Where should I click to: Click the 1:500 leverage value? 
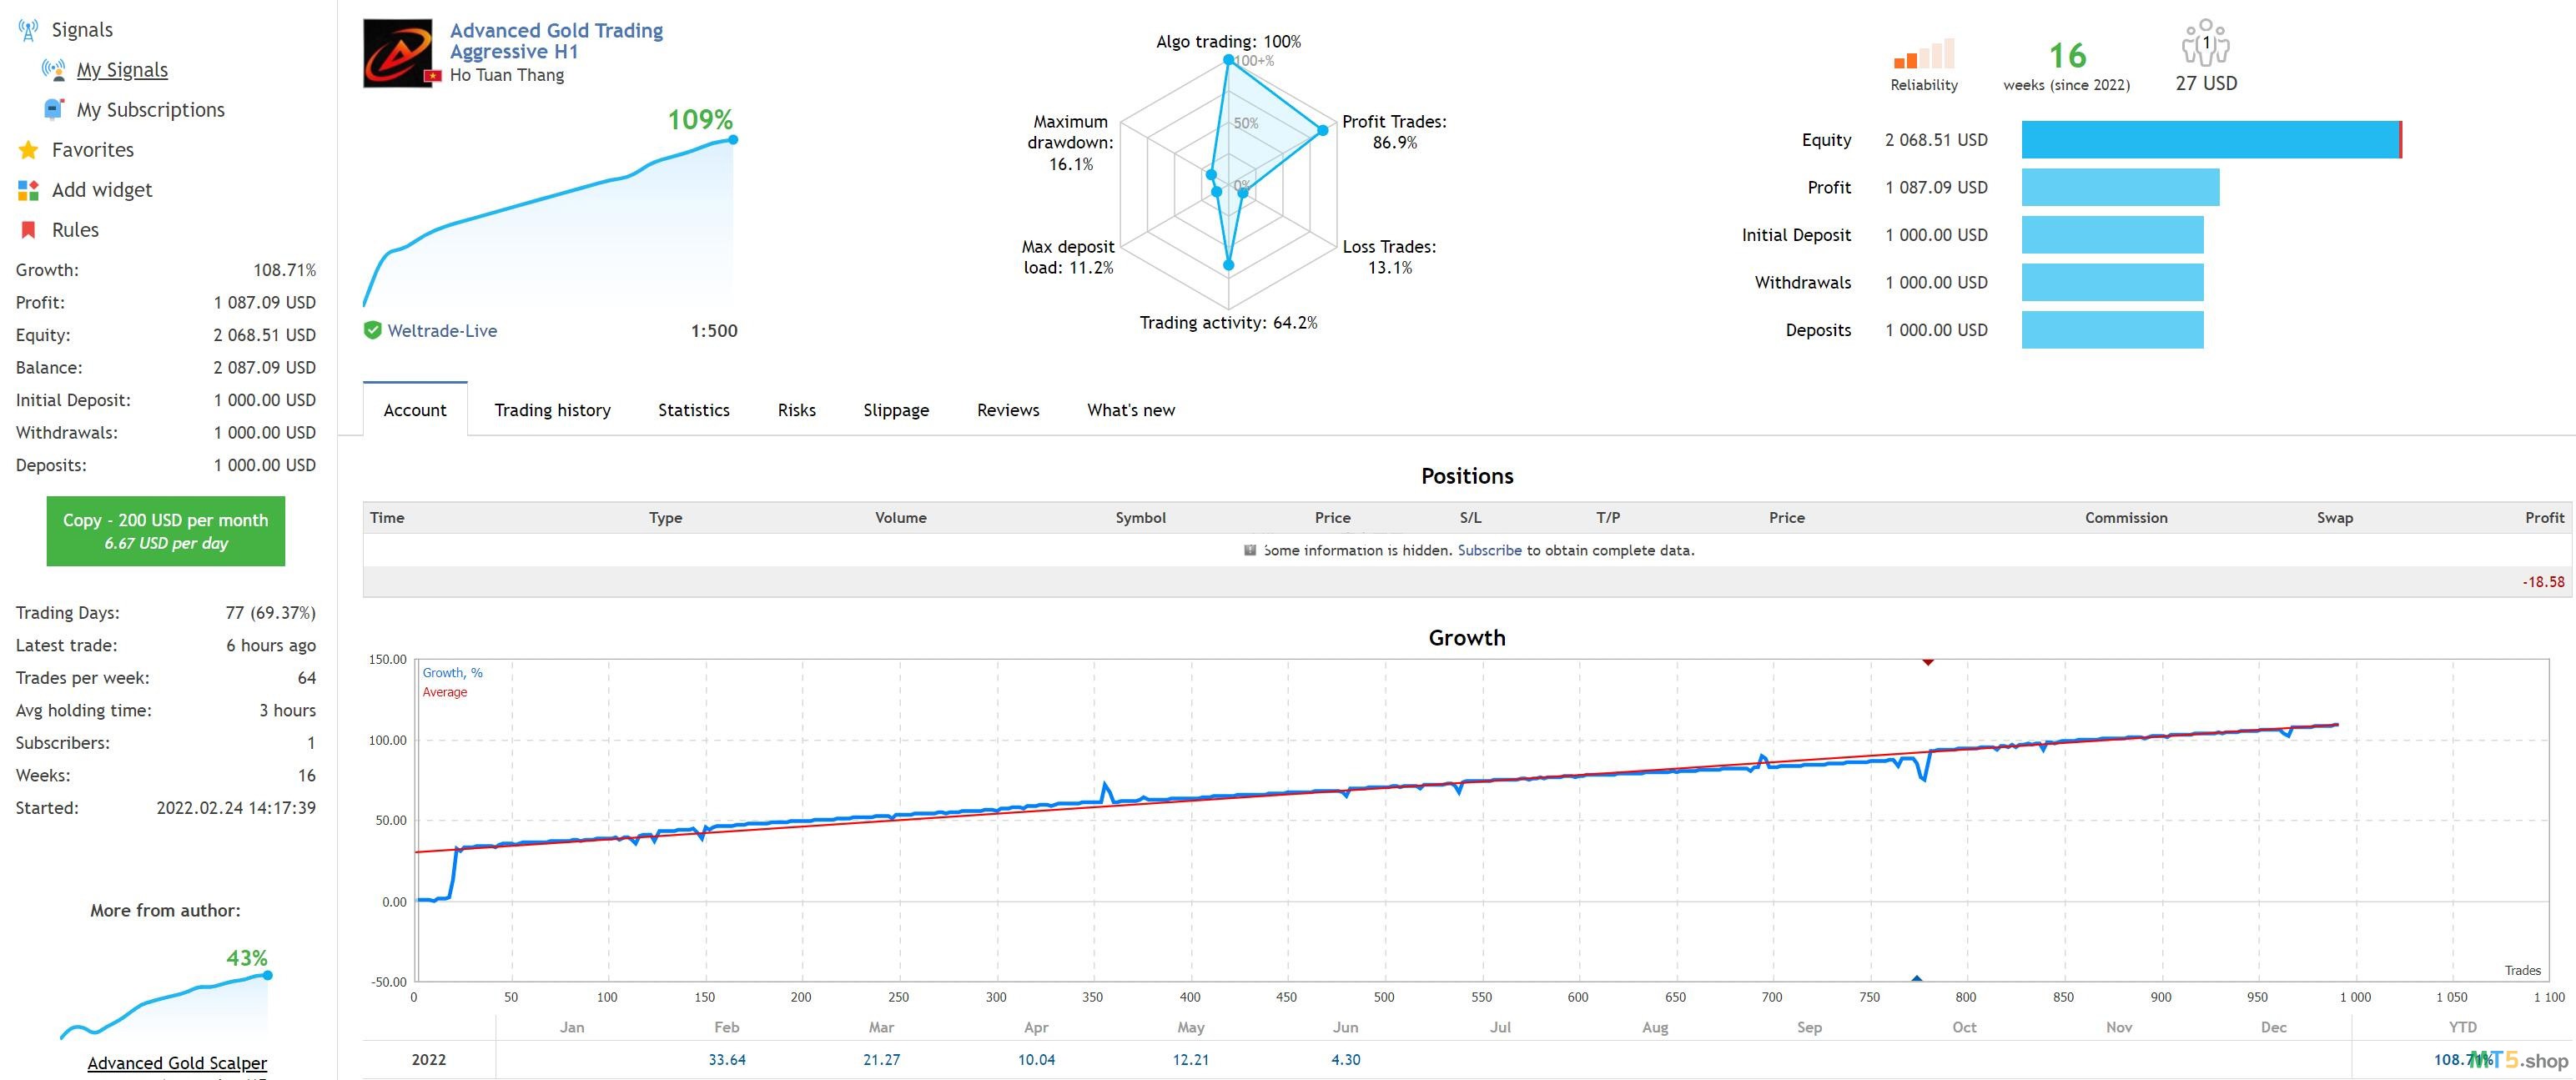[x=713, y=330]
